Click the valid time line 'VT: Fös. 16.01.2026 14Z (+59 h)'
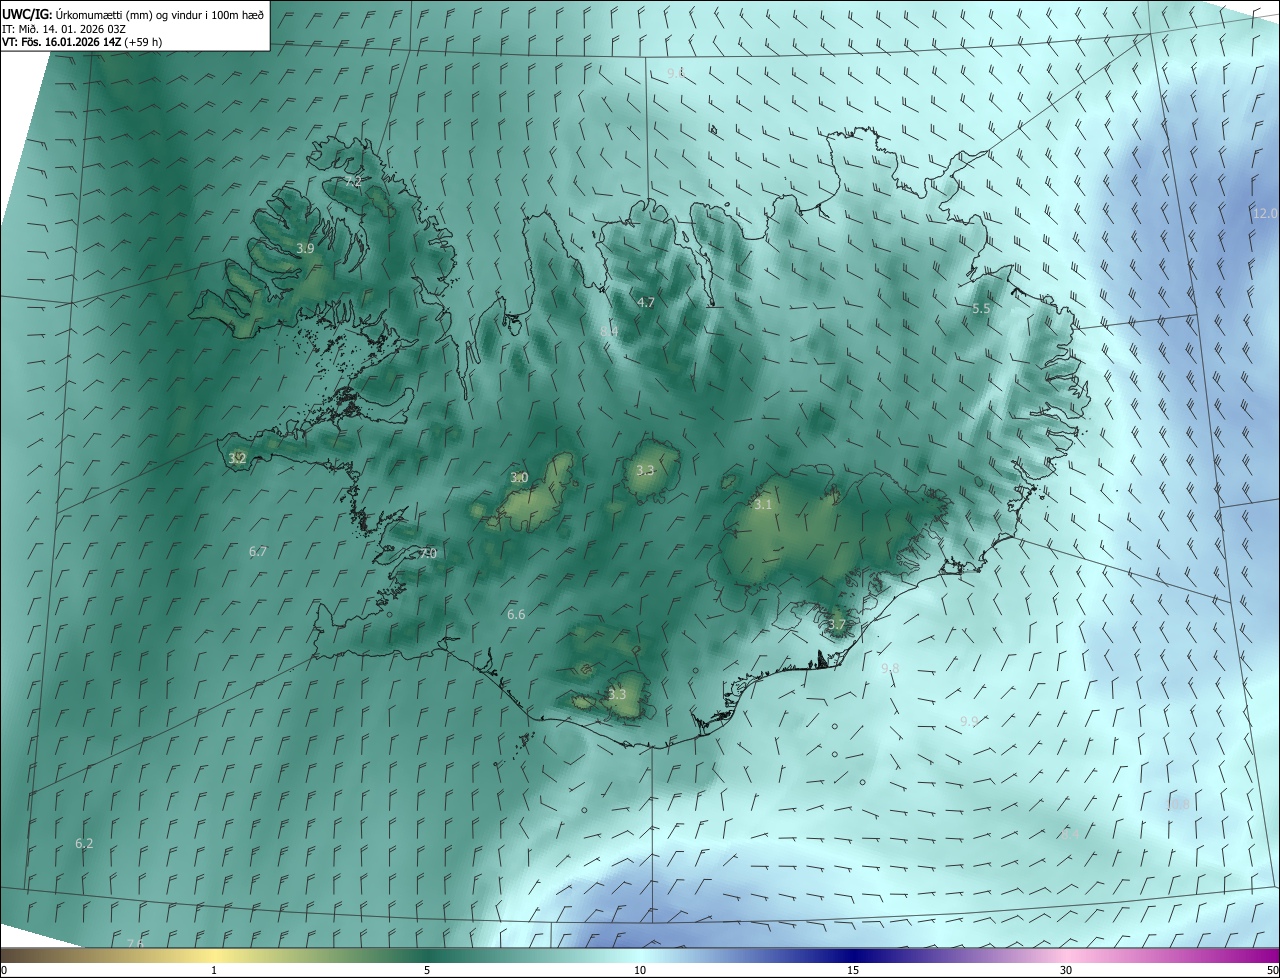This screenshot has height=978, width=1280. (x=82, y=42)
